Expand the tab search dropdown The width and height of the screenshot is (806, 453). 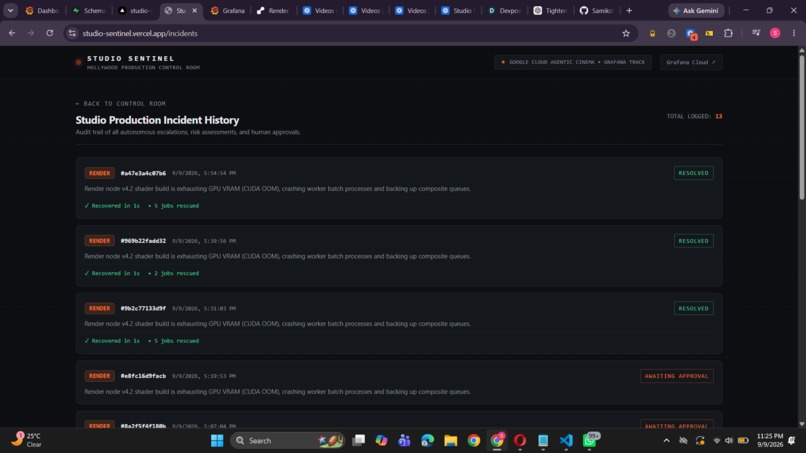coord(10,10)
